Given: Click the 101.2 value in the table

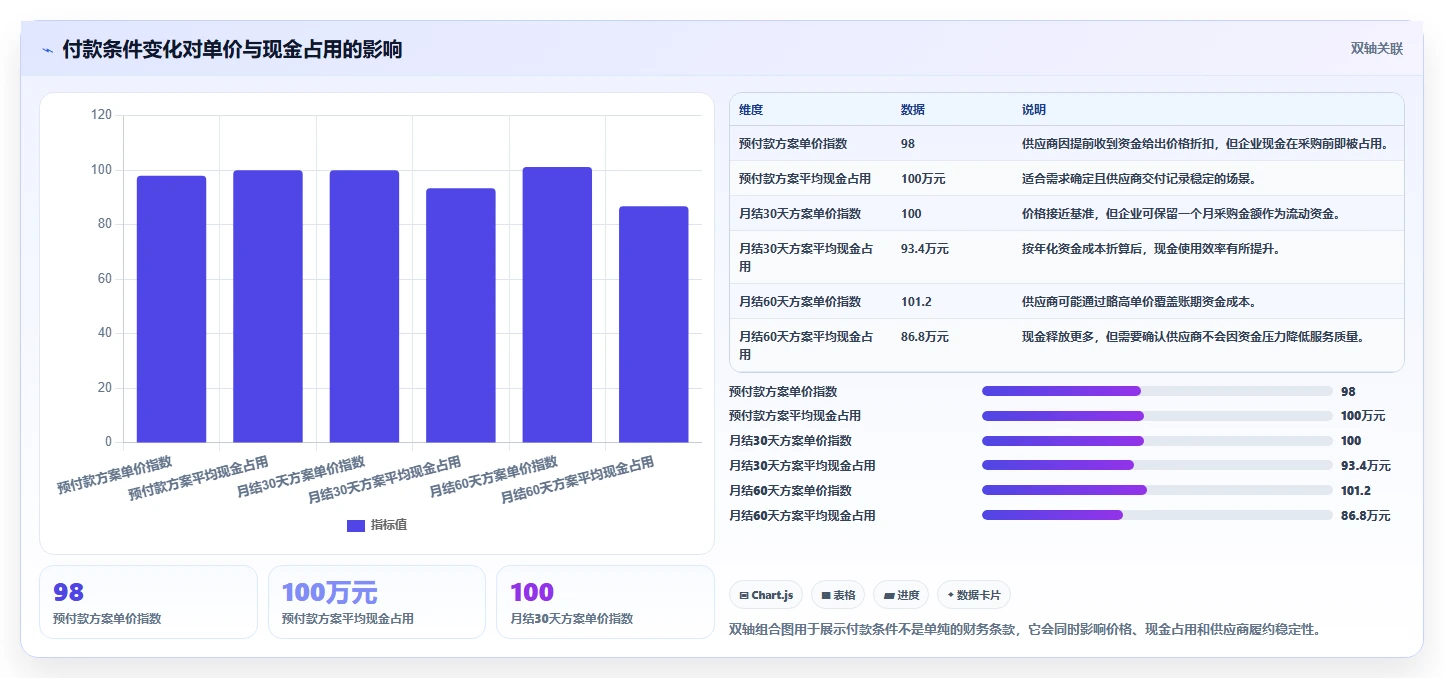Looking at the screenshot, I should (915, 302).
